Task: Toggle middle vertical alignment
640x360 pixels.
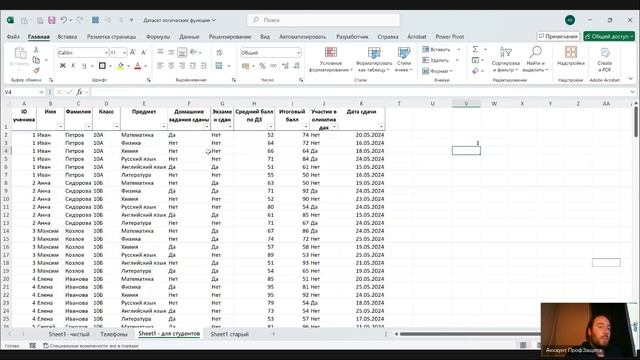Action: 171,52
